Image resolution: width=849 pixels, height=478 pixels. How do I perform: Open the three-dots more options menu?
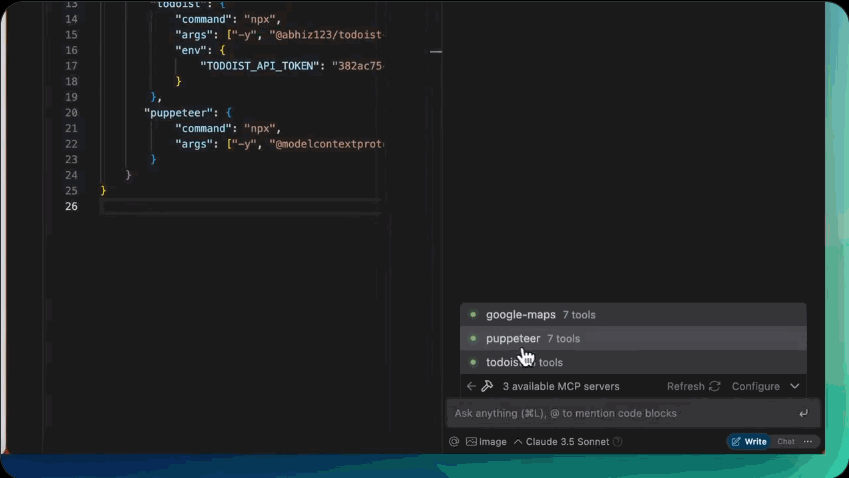tap(808, 441)
